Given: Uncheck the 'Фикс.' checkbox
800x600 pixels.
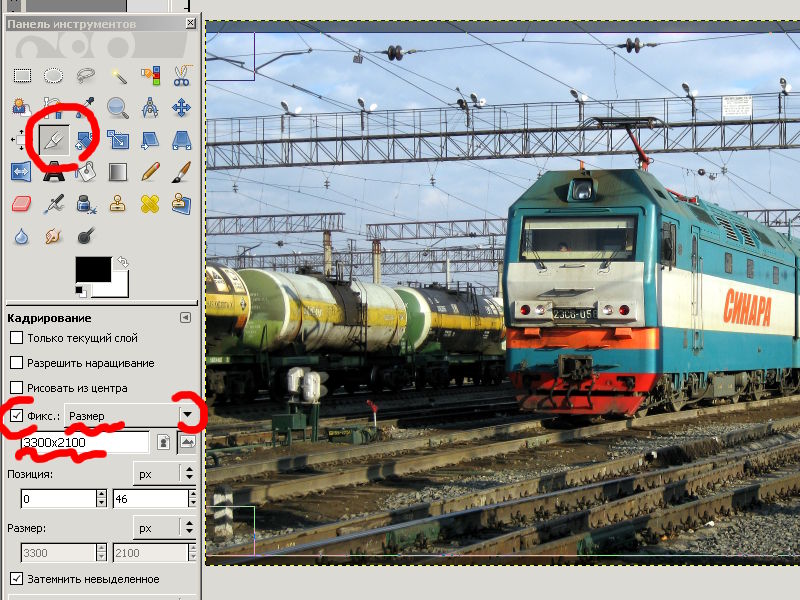Looking at the screenshot, I should click(16, 415).
